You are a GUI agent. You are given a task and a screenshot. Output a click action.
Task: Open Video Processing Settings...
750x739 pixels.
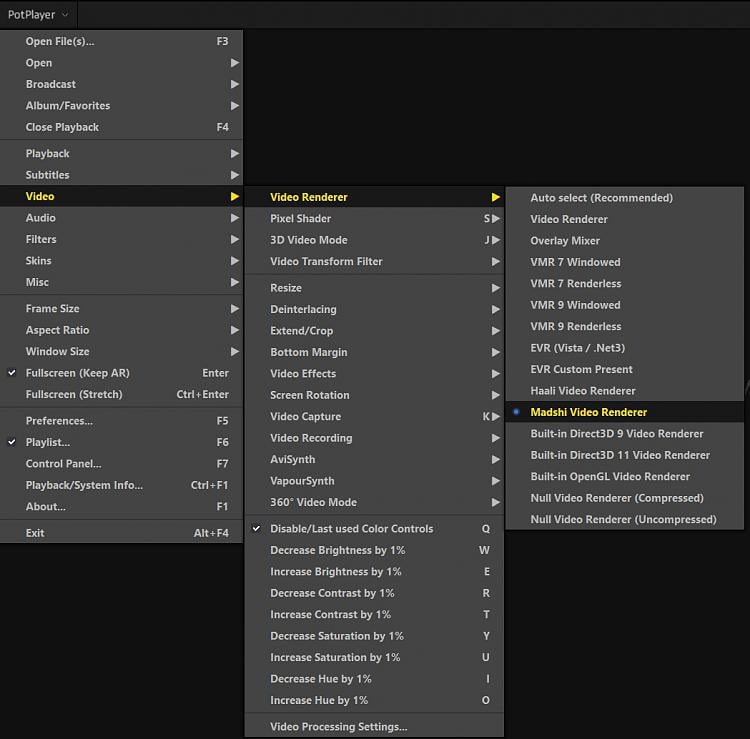(375, 727)
